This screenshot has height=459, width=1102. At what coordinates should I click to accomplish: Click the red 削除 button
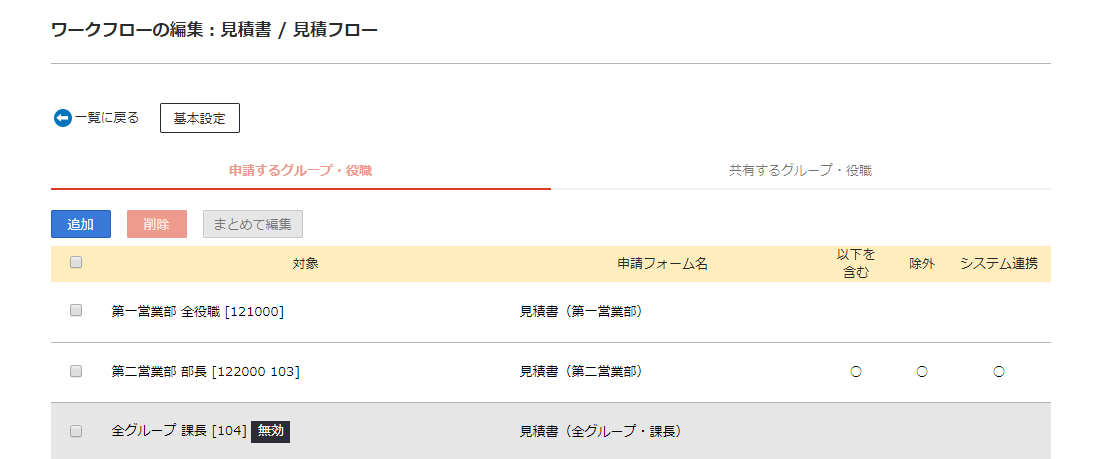[157, 224]
